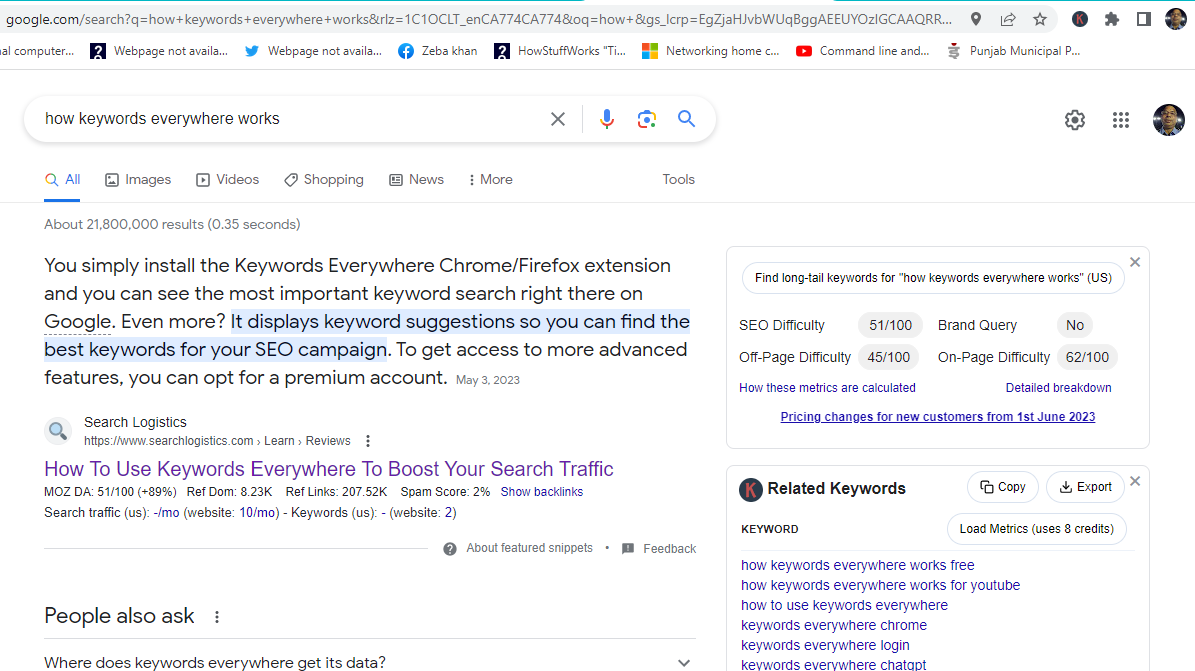Click Brand Query value No
The height and width of the screenshot is (671, 1195).
(x=1075, y=325)
